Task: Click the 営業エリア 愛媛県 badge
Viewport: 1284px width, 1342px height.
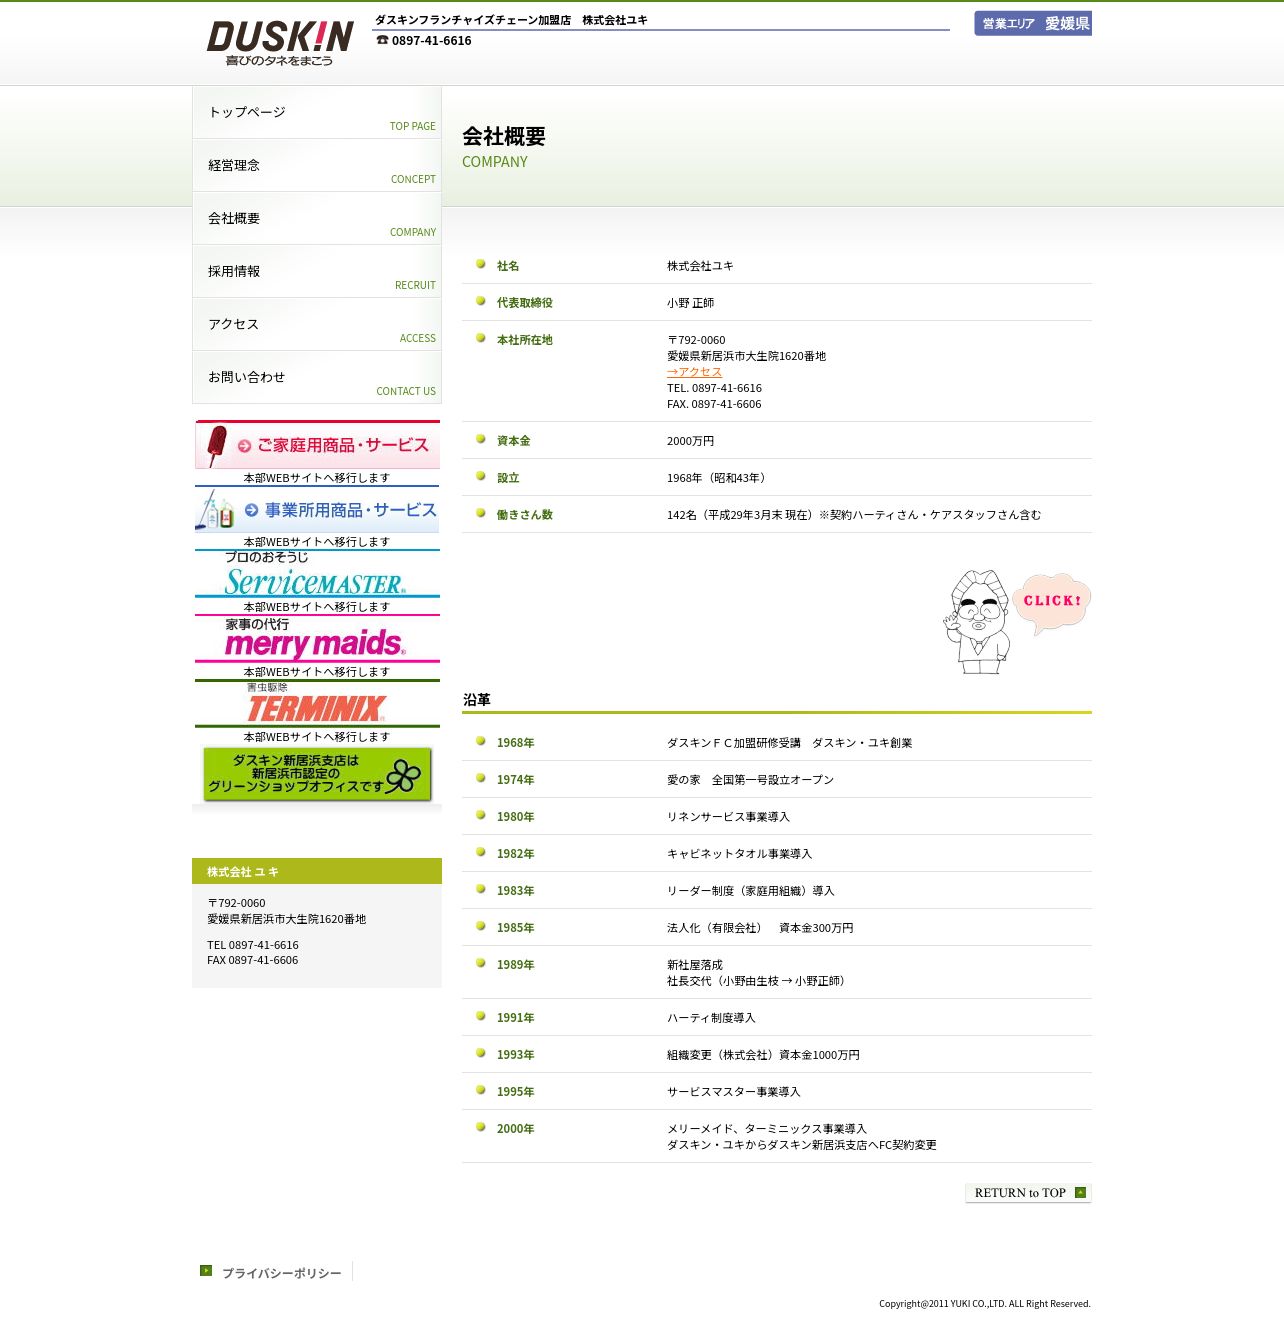Action: tap(1033, 23)
